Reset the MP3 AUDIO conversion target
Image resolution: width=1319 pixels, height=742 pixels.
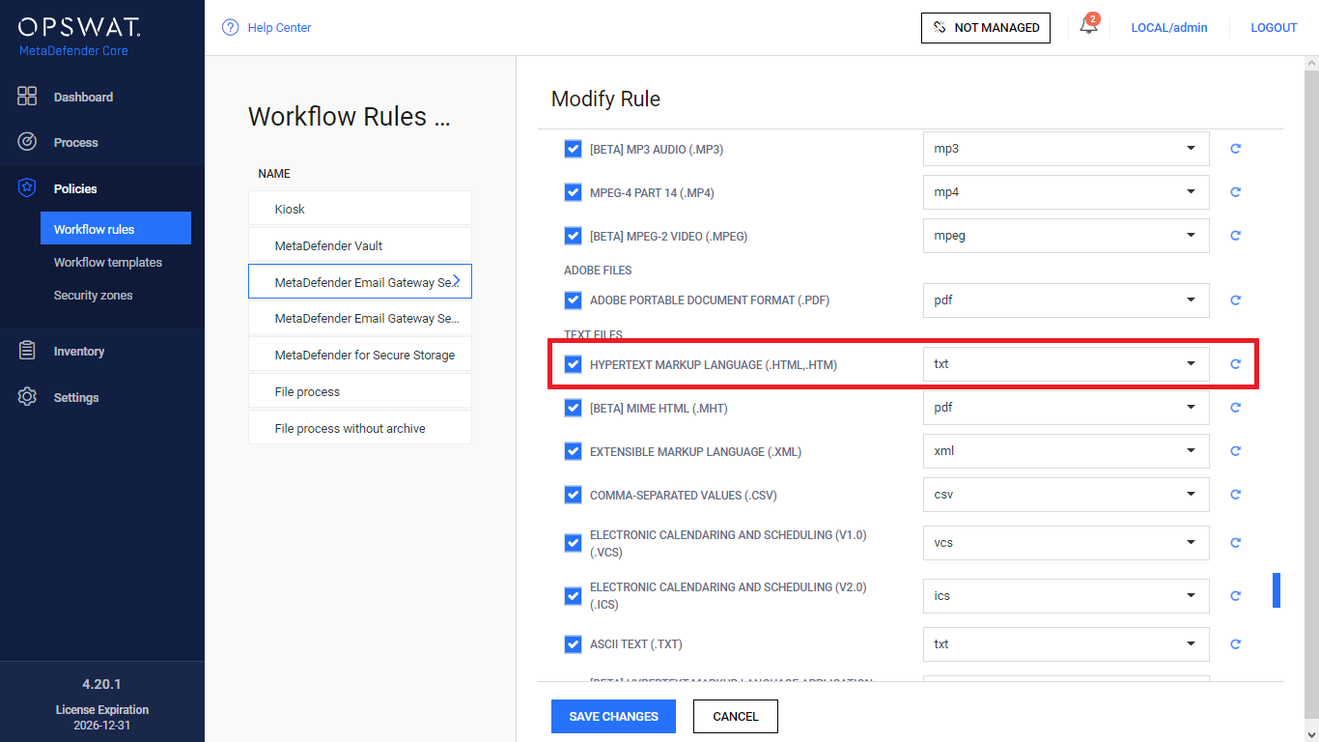tap(1235, 148)
